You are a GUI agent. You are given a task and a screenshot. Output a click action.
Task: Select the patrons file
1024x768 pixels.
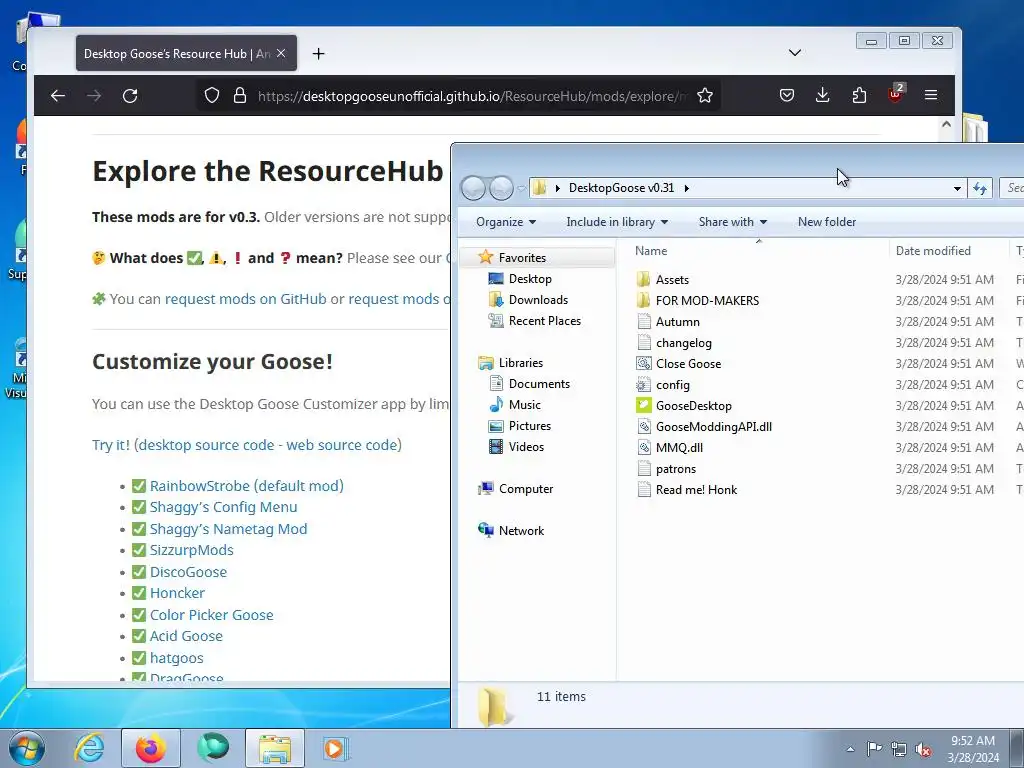[675, 469]
